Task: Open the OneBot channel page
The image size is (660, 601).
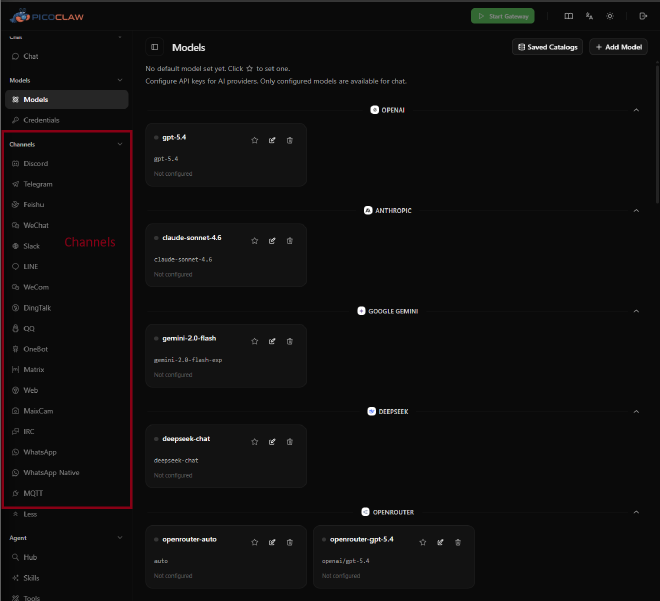Action: tap(67, 349)
